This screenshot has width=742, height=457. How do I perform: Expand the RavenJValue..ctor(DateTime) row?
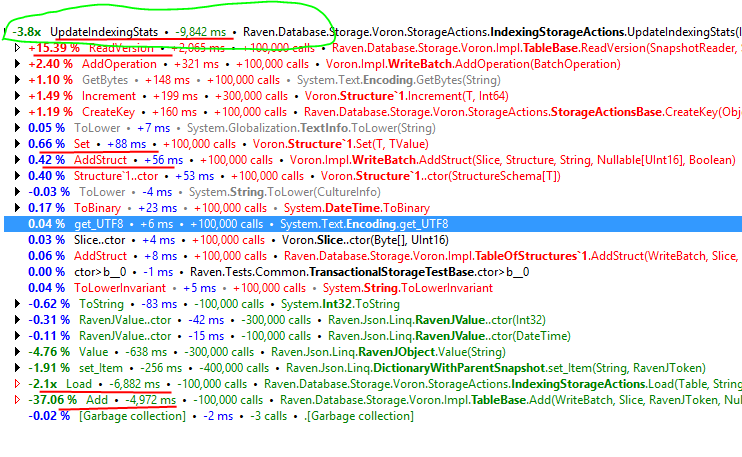[17, 336]
